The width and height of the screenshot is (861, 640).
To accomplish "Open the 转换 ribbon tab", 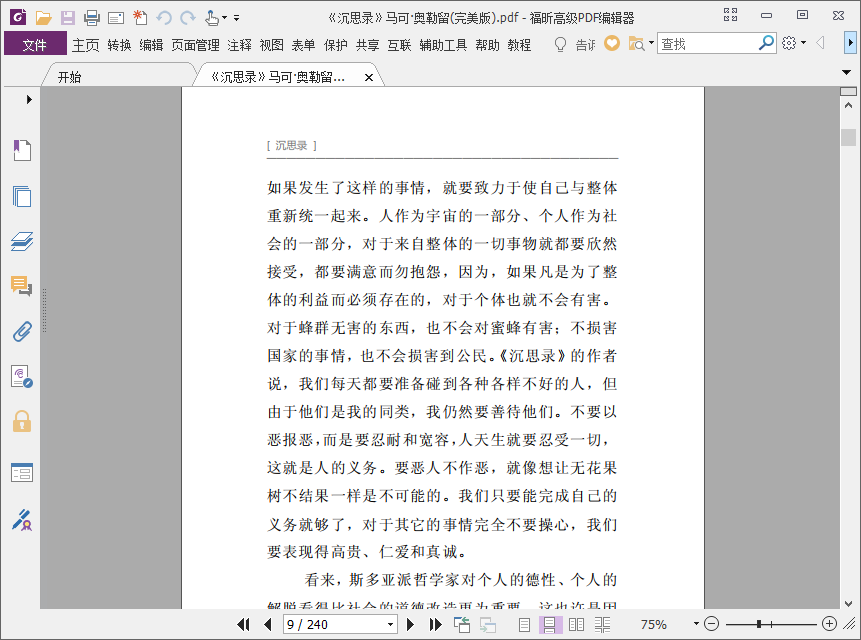I will (x=119, y=45).
